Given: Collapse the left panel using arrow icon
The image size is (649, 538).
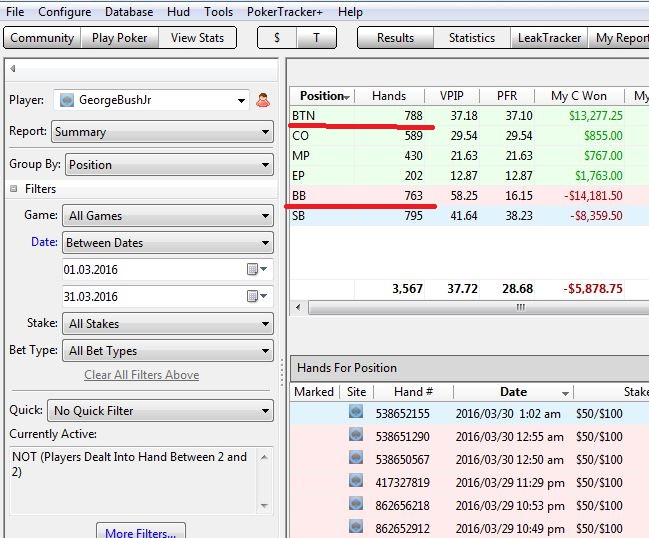Looking at the screenshot, I should pyautogui.click(x=12, y=69).
